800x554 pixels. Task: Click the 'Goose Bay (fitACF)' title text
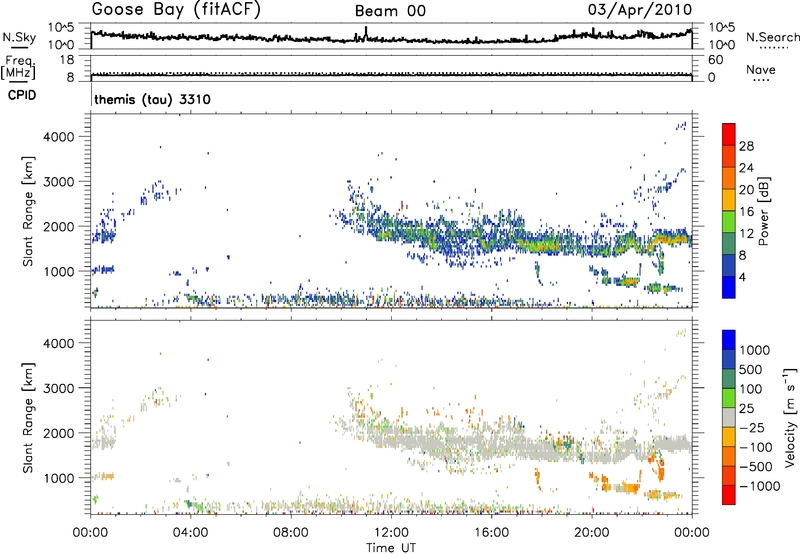(176, 10)
